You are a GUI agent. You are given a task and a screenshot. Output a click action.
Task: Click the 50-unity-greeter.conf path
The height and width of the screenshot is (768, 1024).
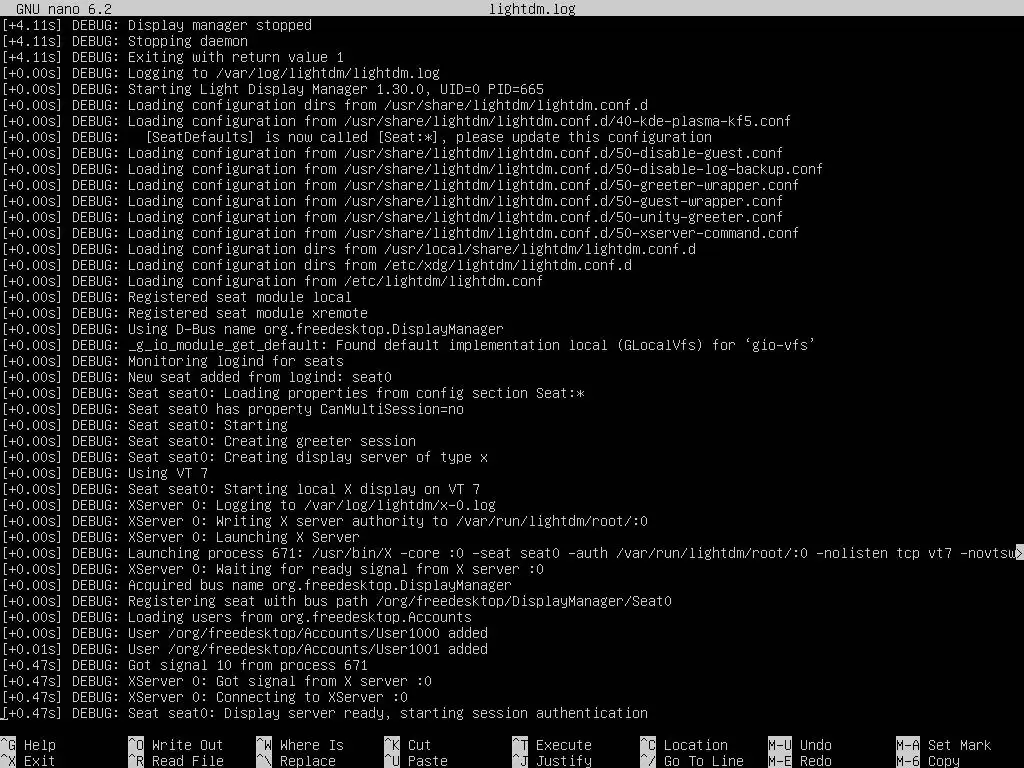point(564,217)
